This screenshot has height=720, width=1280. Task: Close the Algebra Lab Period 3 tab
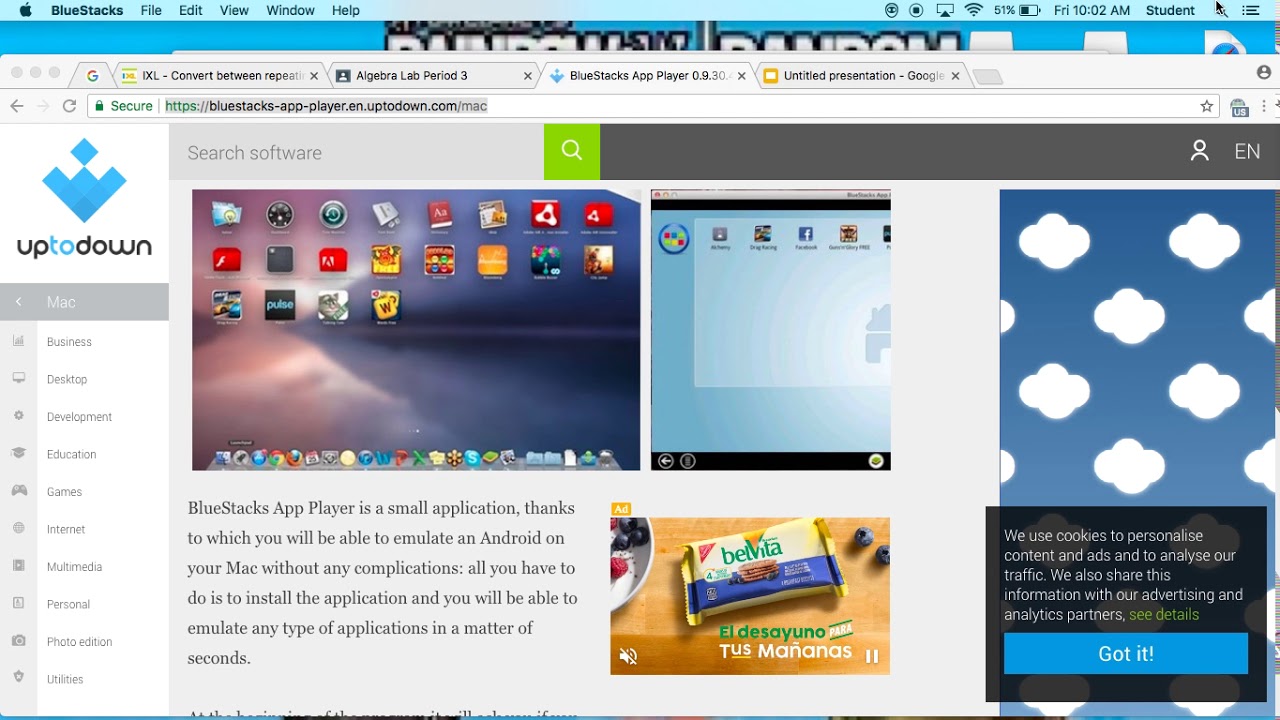click(528, 75)
